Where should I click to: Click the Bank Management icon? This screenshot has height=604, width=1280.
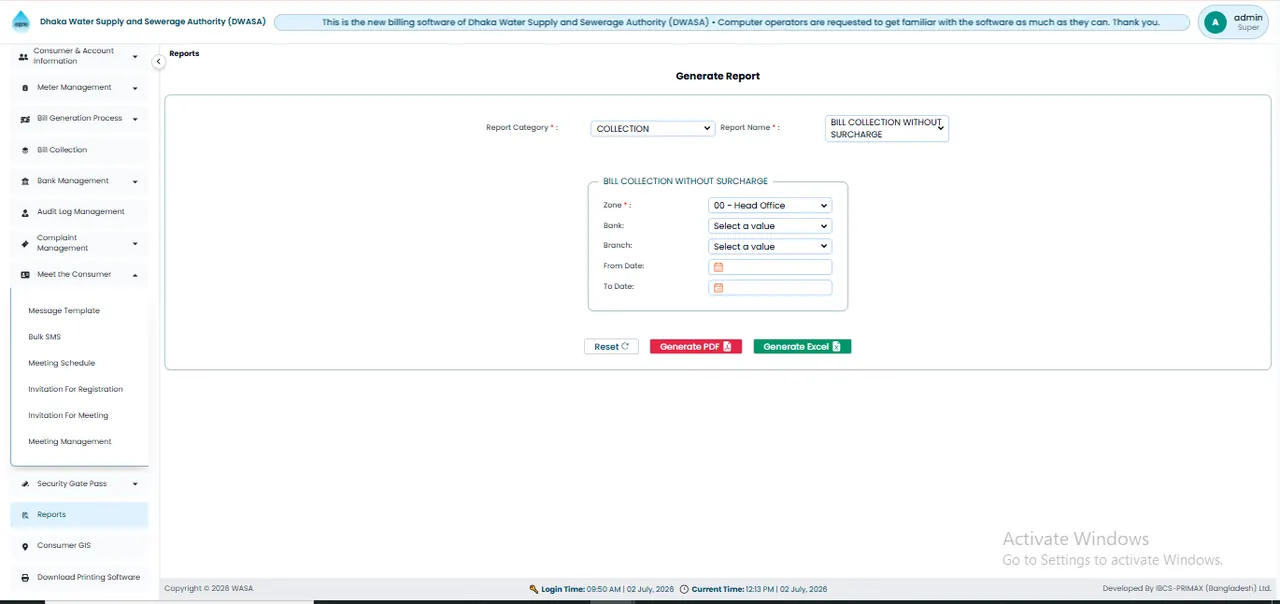tap(25, 181)
